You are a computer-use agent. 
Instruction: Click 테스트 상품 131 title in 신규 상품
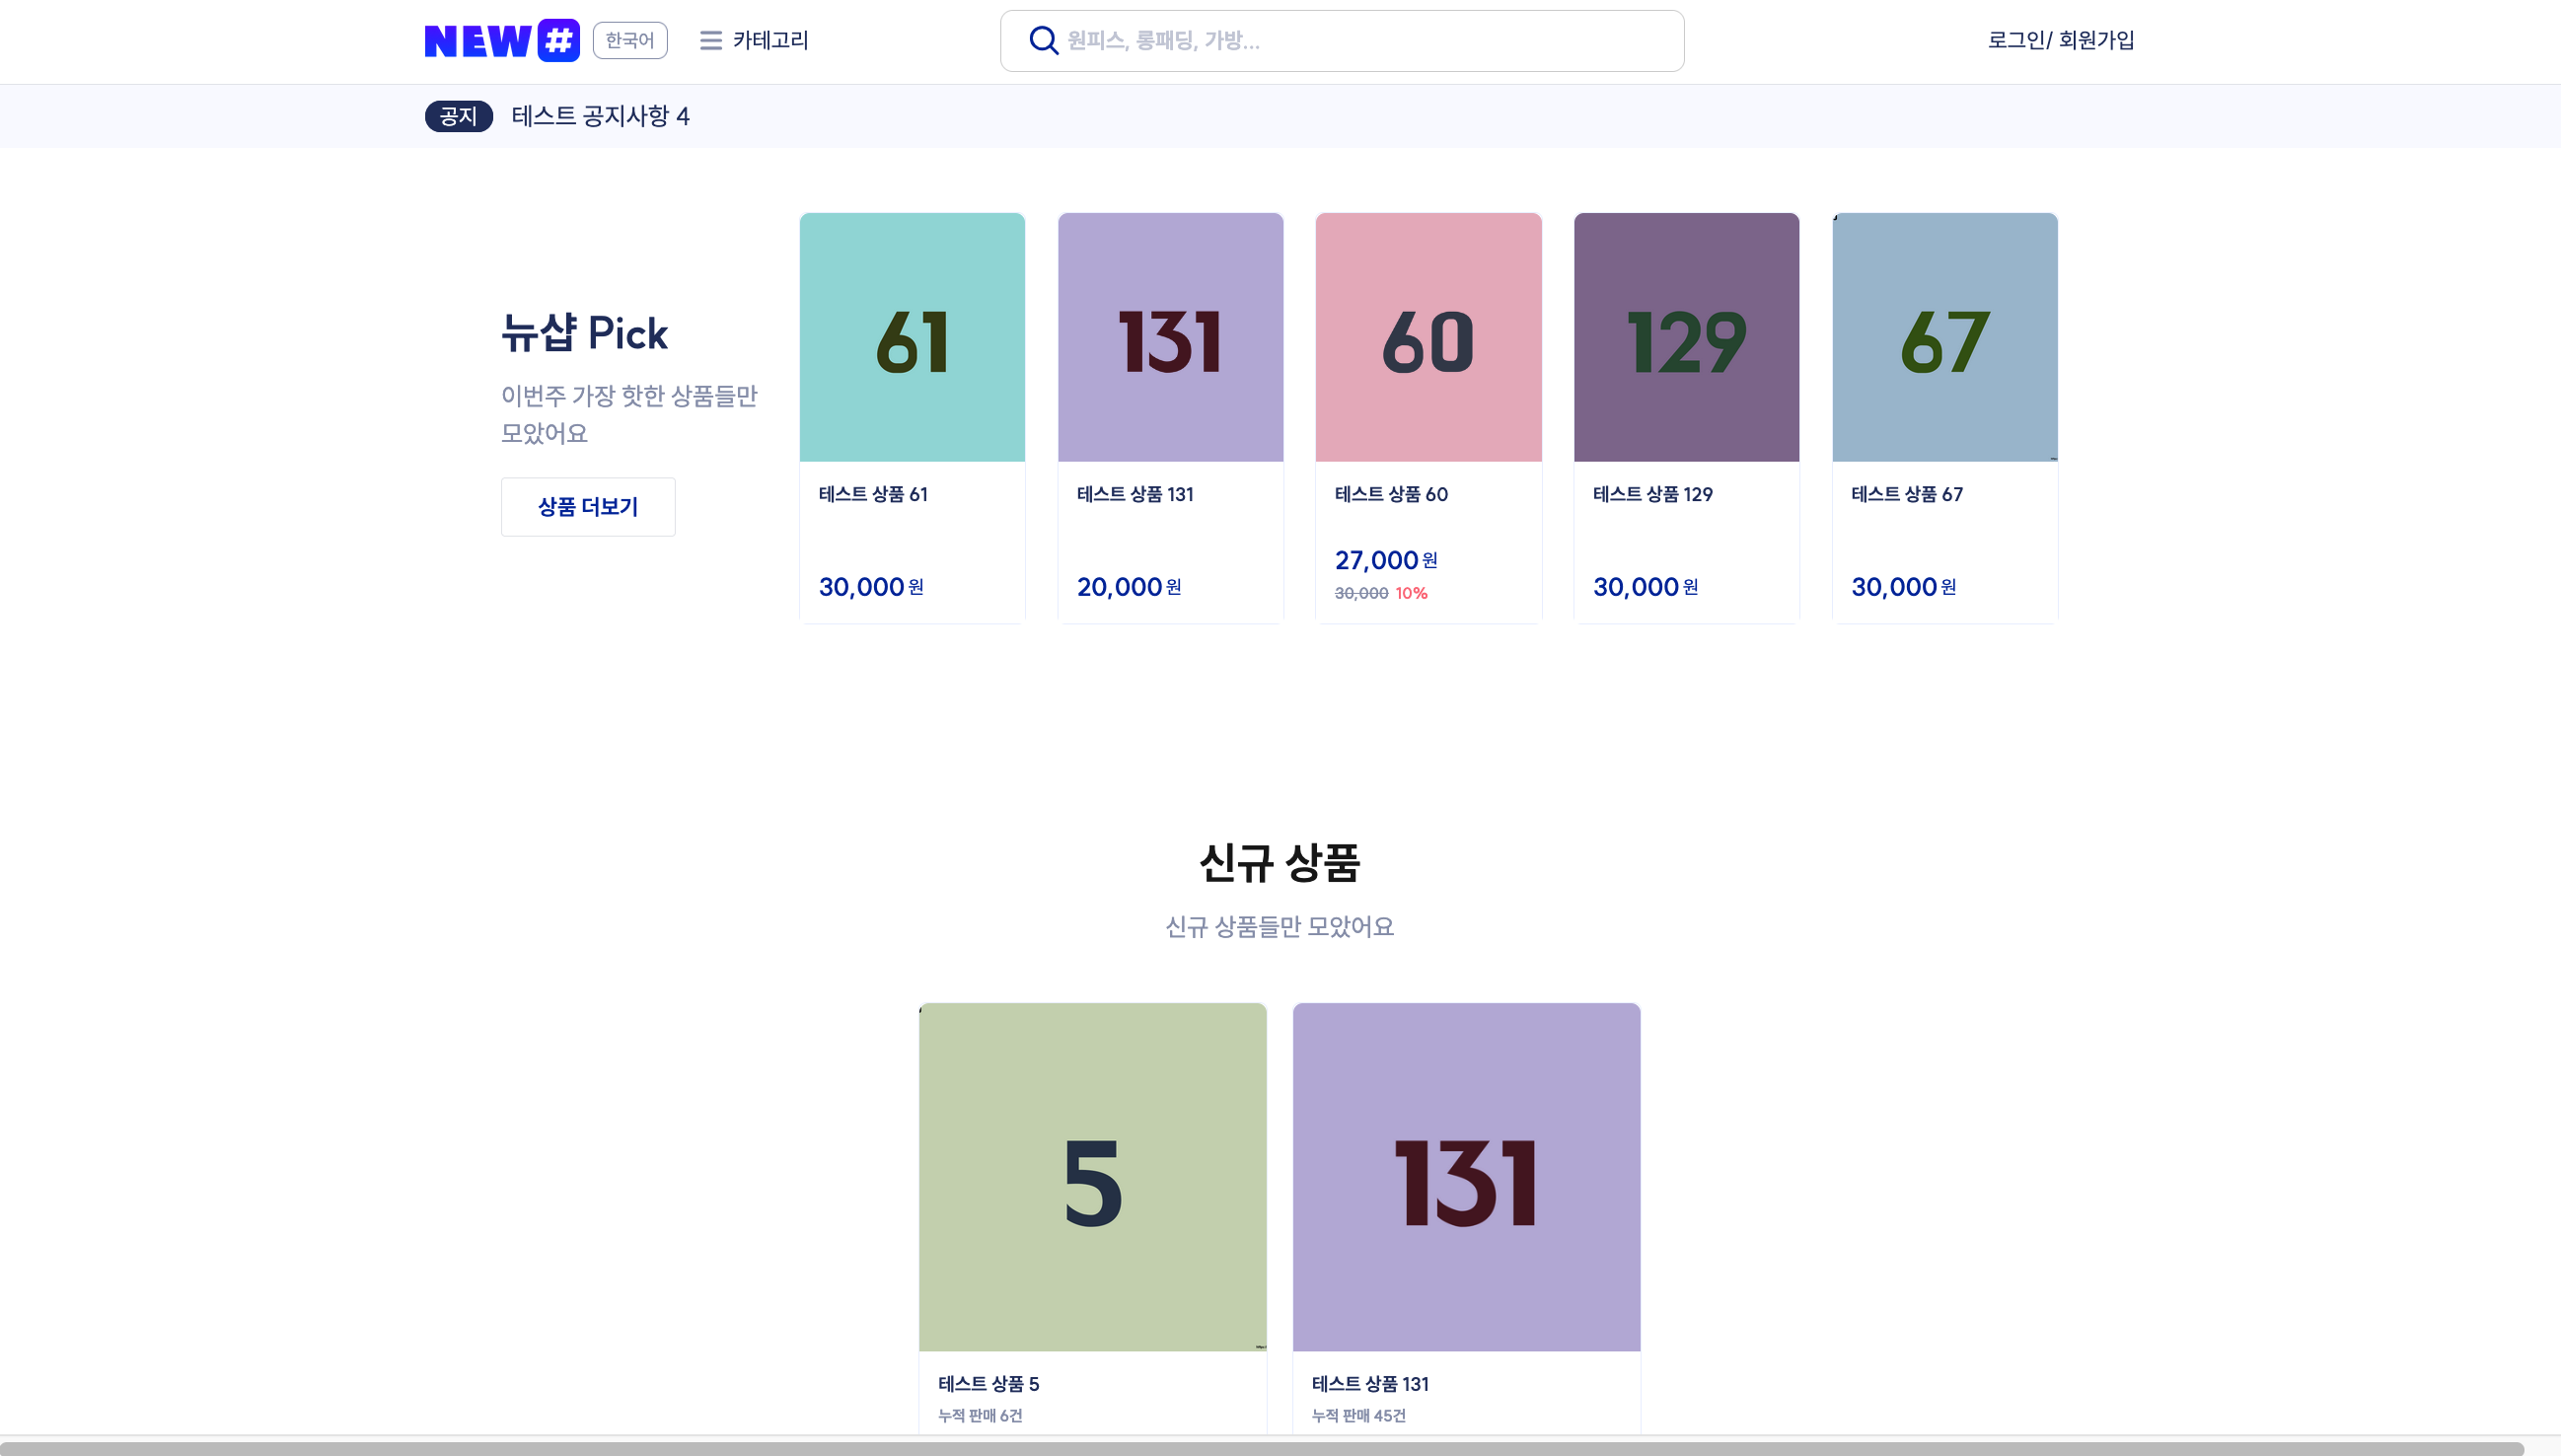click(x=1370, y=1384)
